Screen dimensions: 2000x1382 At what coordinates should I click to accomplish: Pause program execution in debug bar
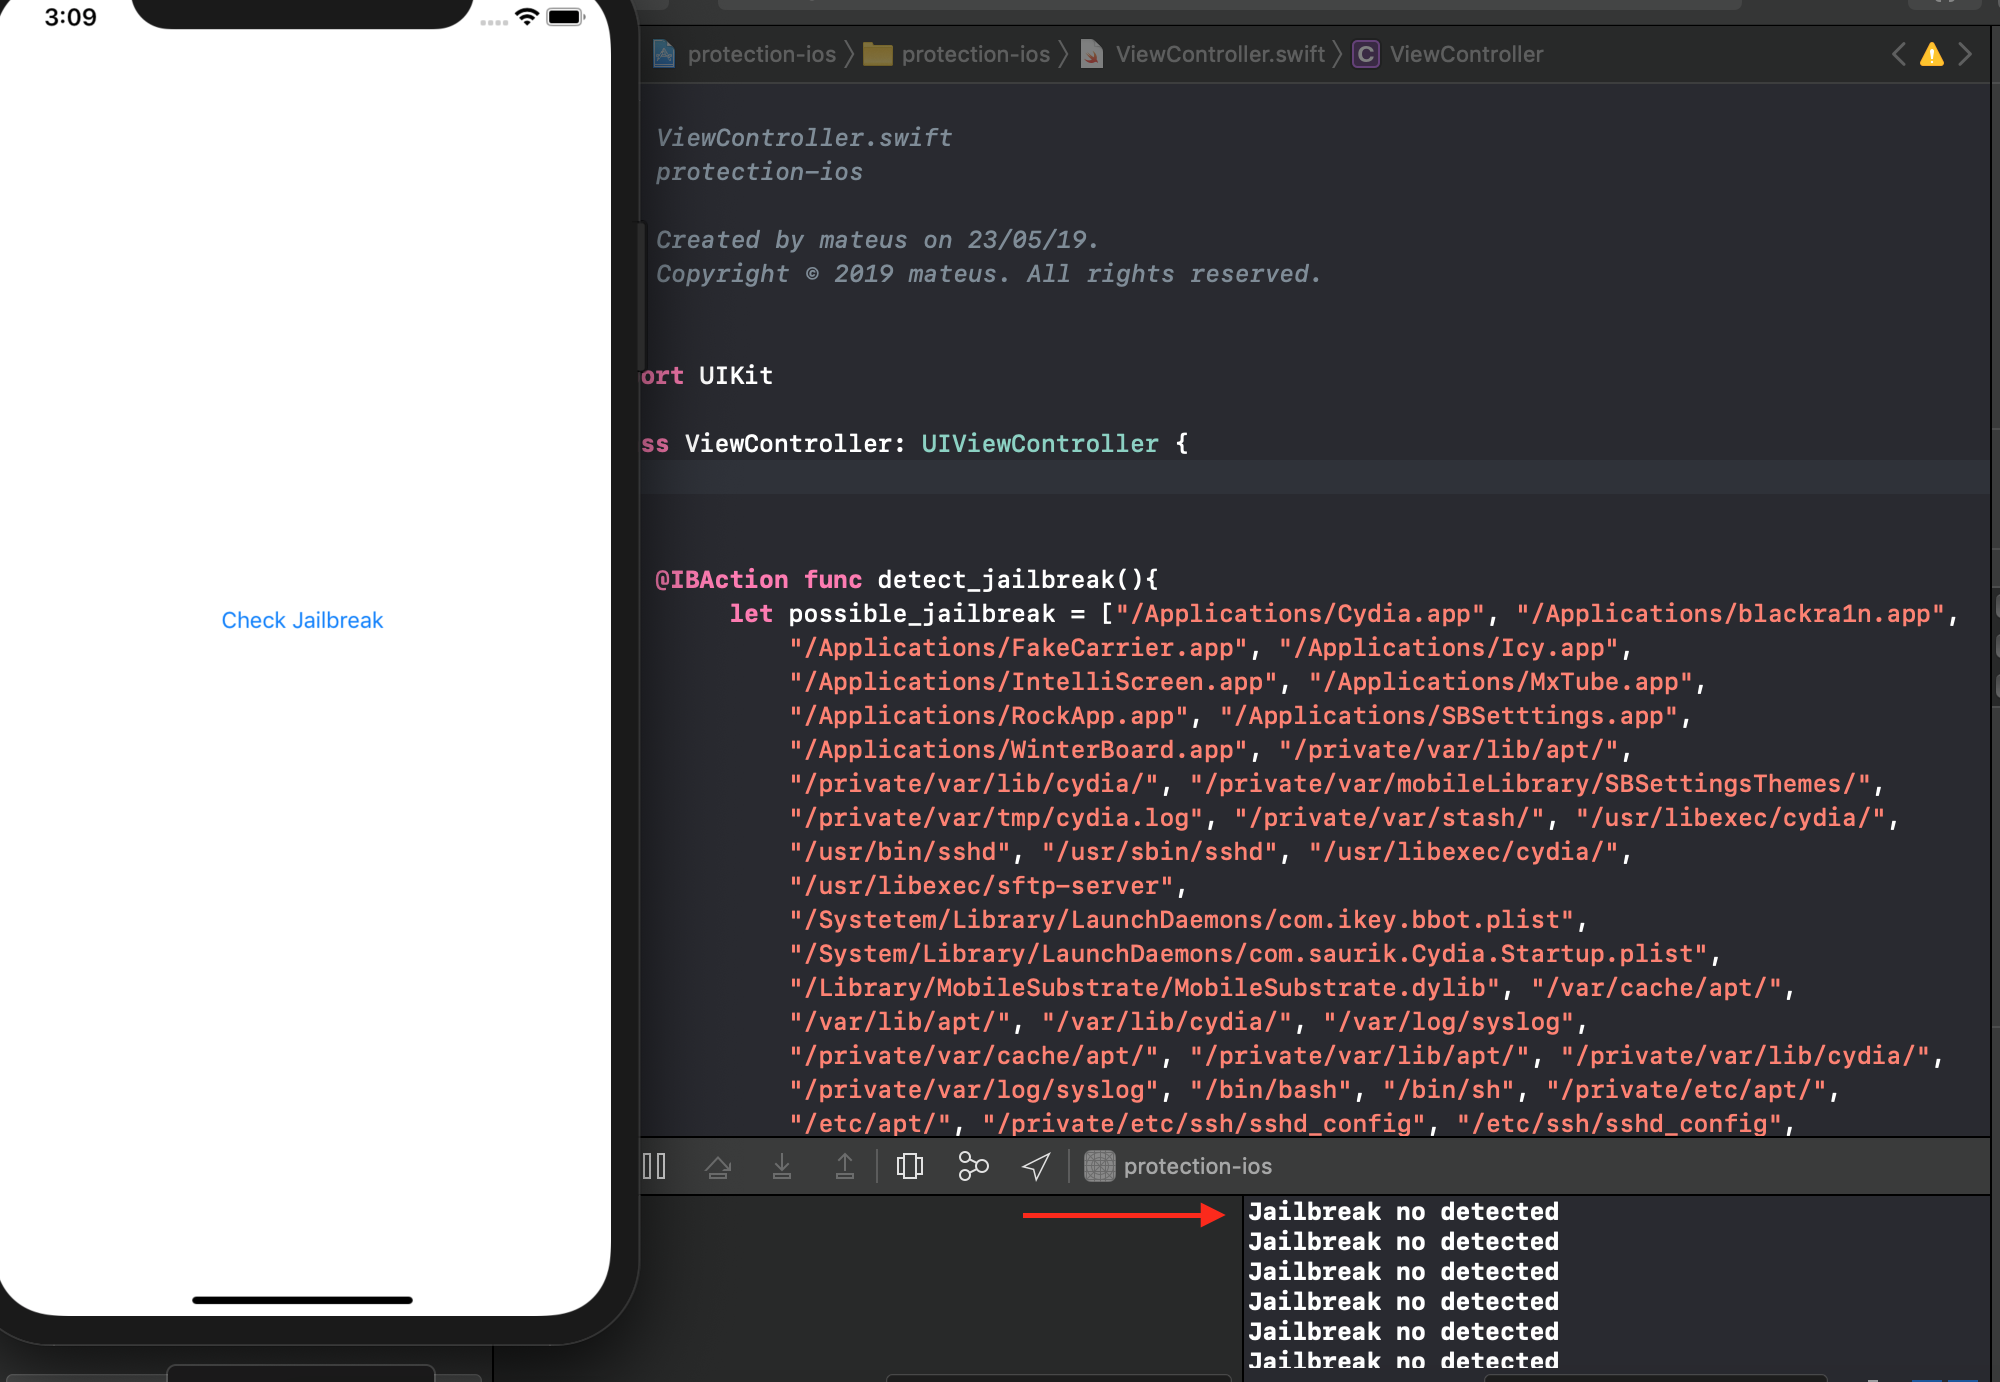654,1166
